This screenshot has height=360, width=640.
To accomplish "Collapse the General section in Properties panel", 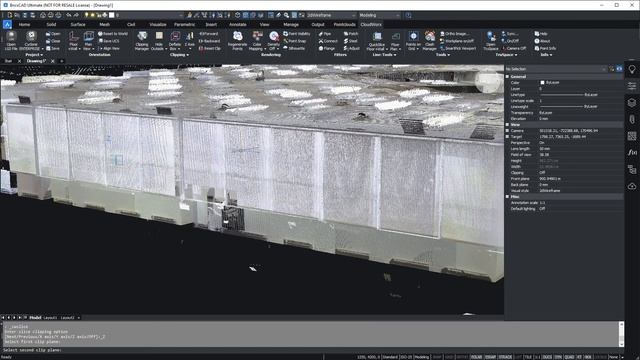I will pos(508,76).
